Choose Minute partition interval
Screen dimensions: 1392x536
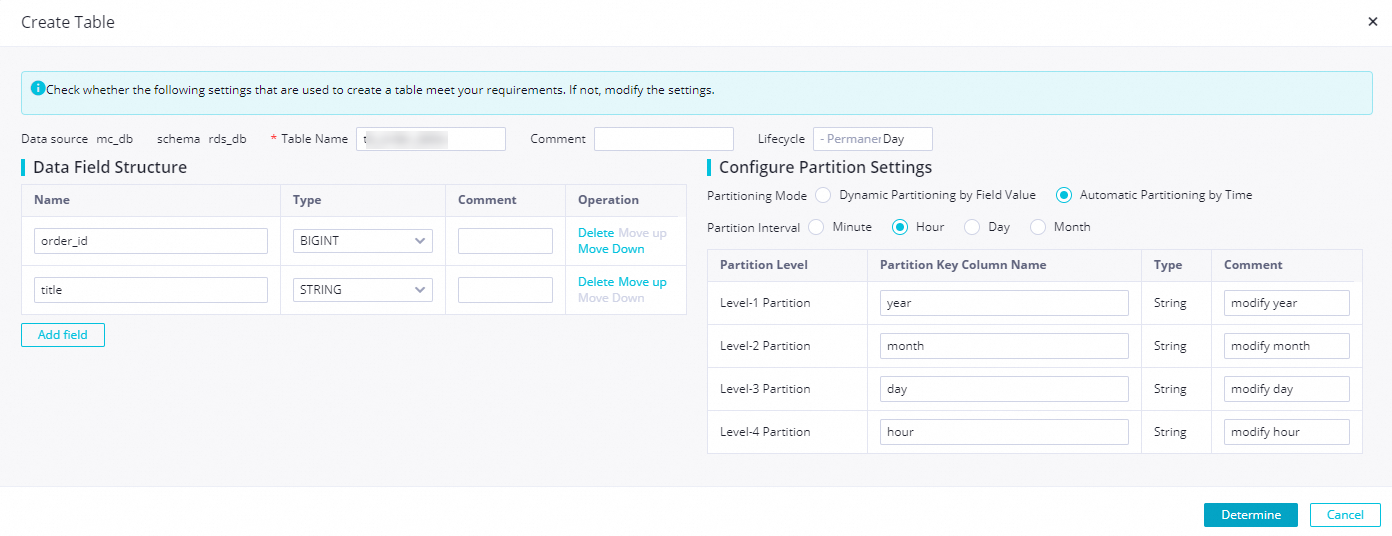pyautogui.click(x=817, y=227)
